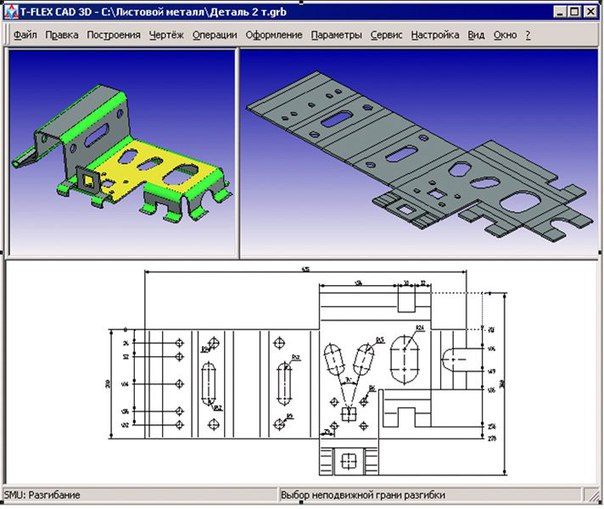Open the Оформление menu
Image resolution: width=604 pixels, height=509 pixels.
coord(274,35)
